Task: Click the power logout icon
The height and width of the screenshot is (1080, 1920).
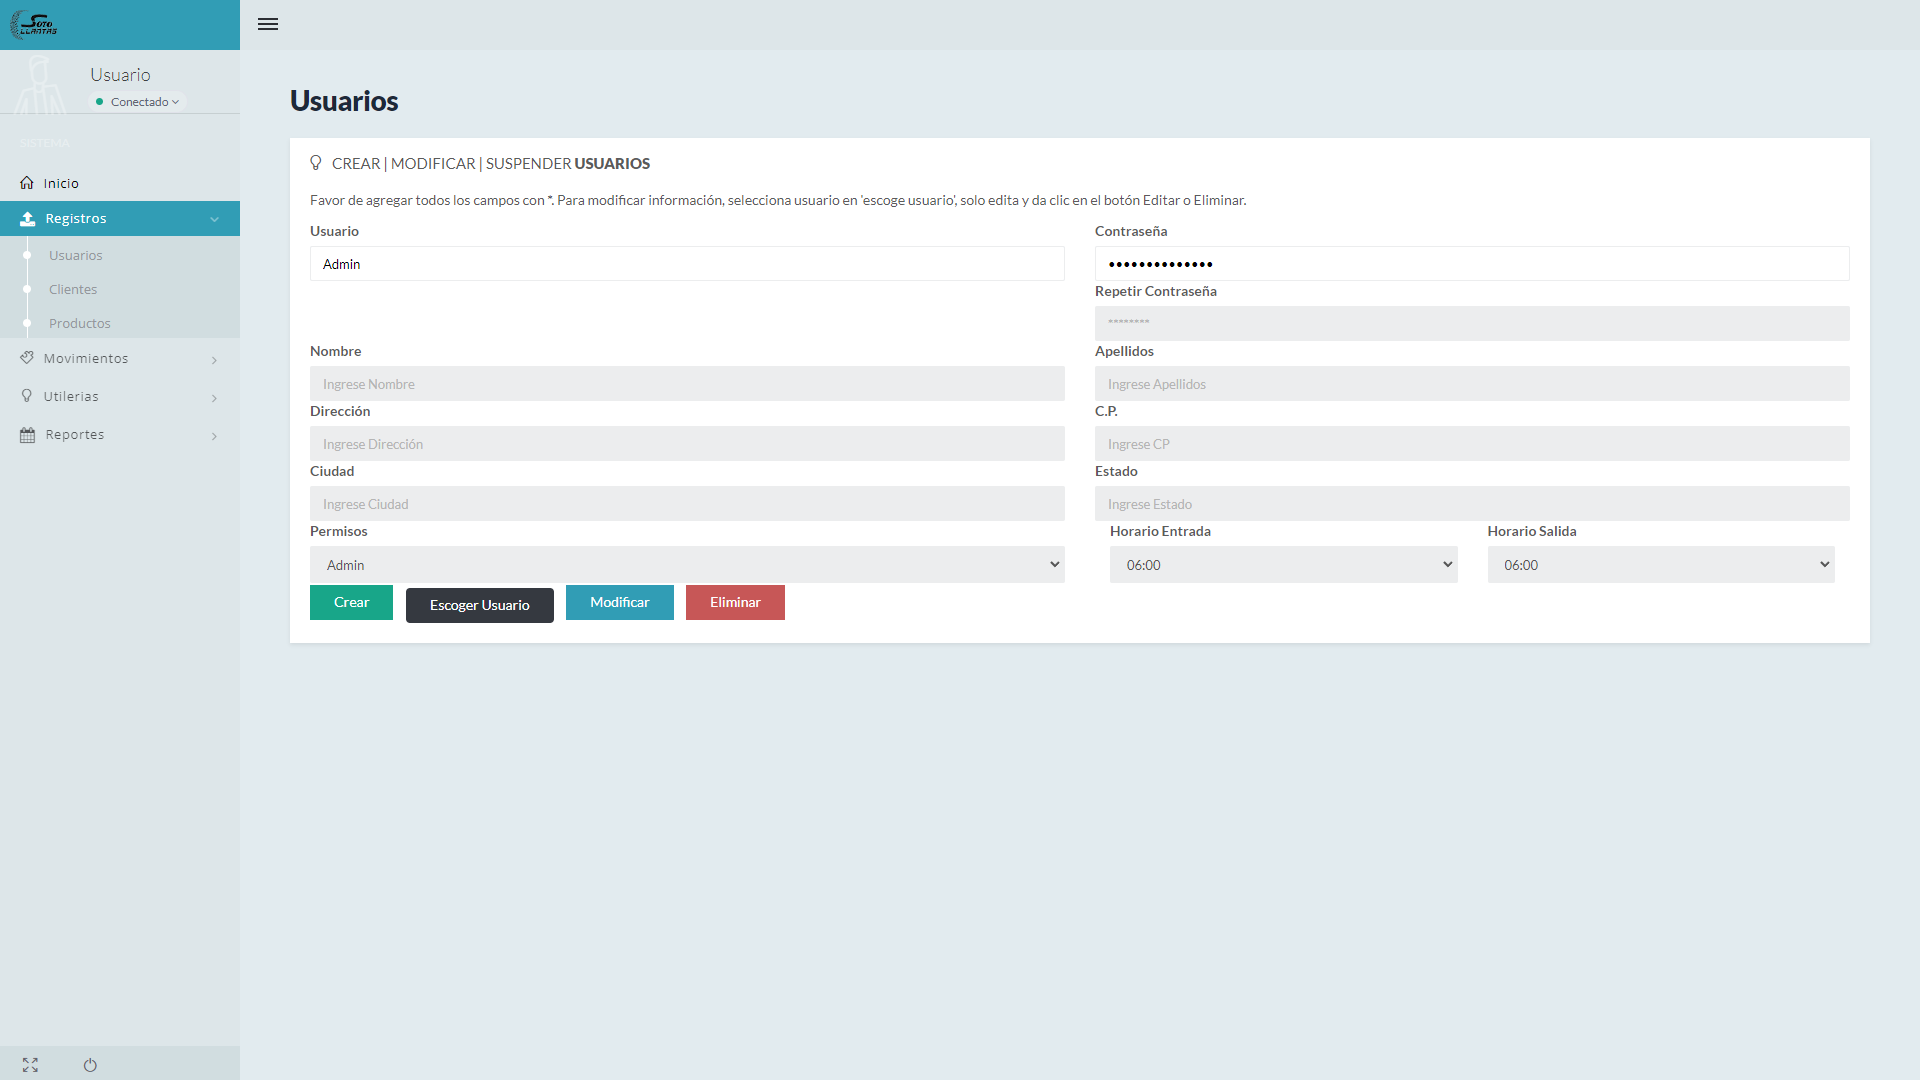Action: coord(90,1065)
